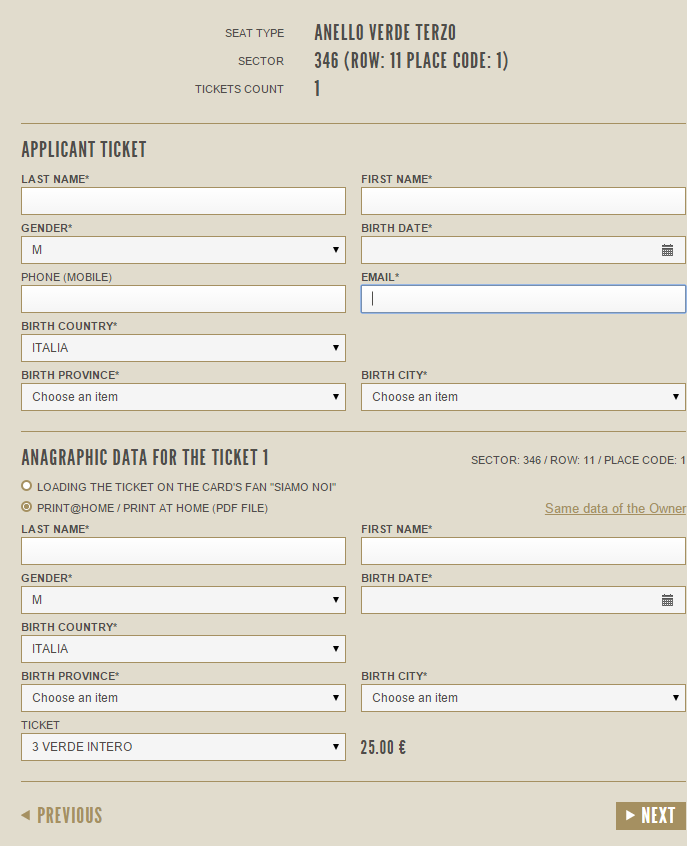This screenshot has width=687, height=846.
Task: Open the ticket 1 Gender dropdown
Action: [183, 600]
